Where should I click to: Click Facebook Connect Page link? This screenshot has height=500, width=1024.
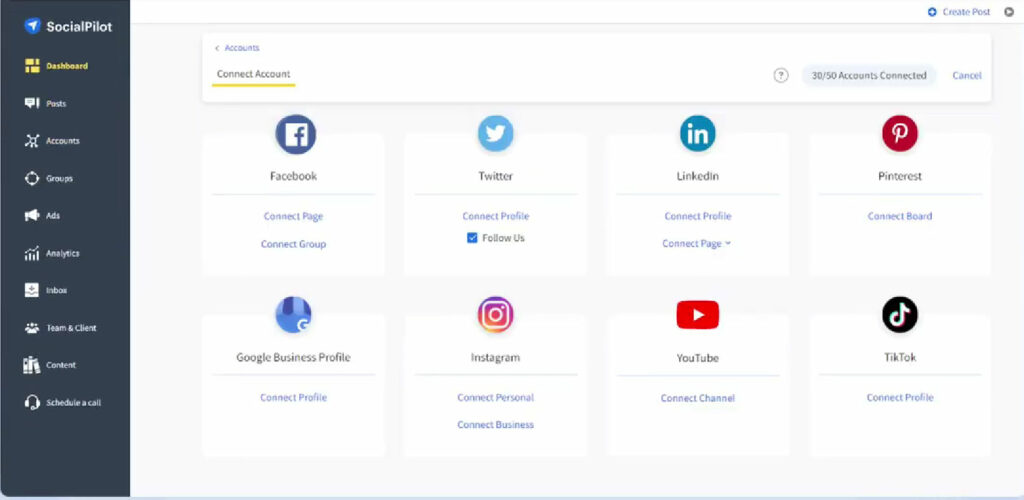click(293, 216)
